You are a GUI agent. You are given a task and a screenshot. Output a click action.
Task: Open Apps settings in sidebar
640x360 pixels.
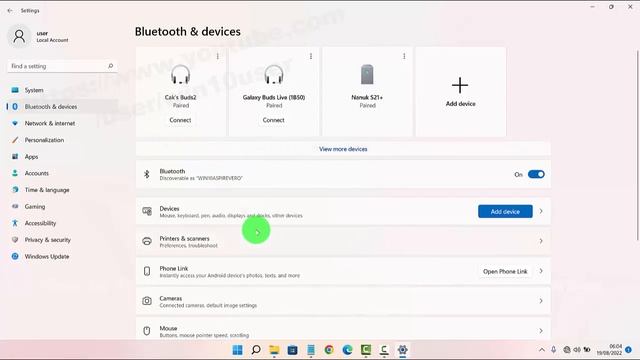[62, 157]
